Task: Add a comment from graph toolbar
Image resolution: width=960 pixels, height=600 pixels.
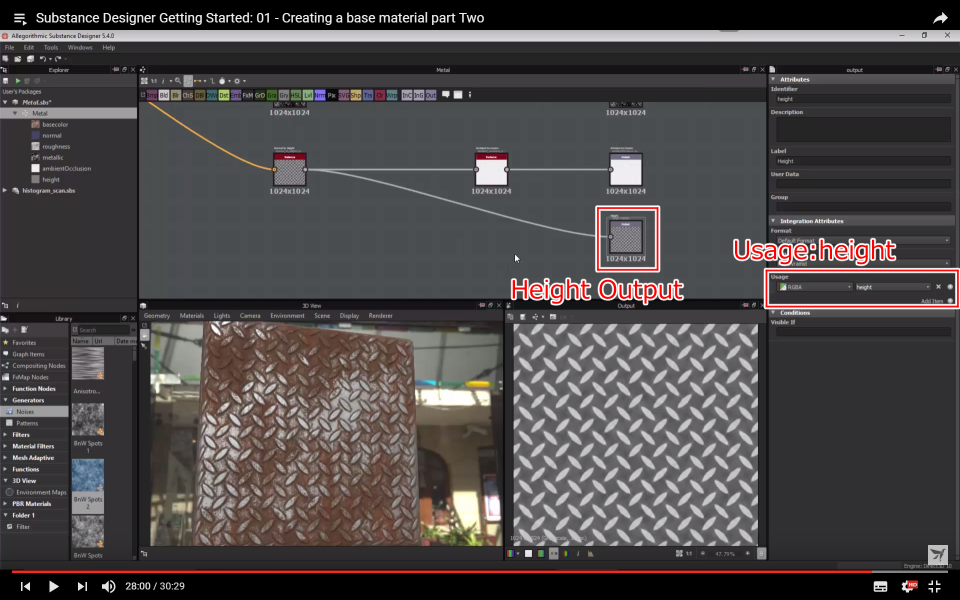Action: [446, 94]
